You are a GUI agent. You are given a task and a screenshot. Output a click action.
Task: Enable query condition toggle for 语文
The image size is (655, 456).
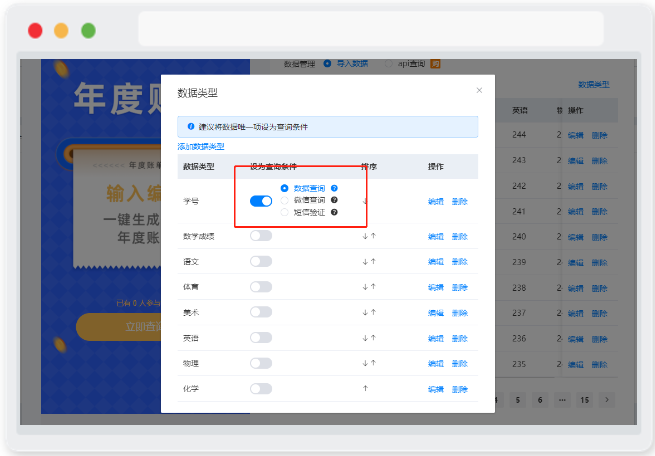click(x=261, y=261)
